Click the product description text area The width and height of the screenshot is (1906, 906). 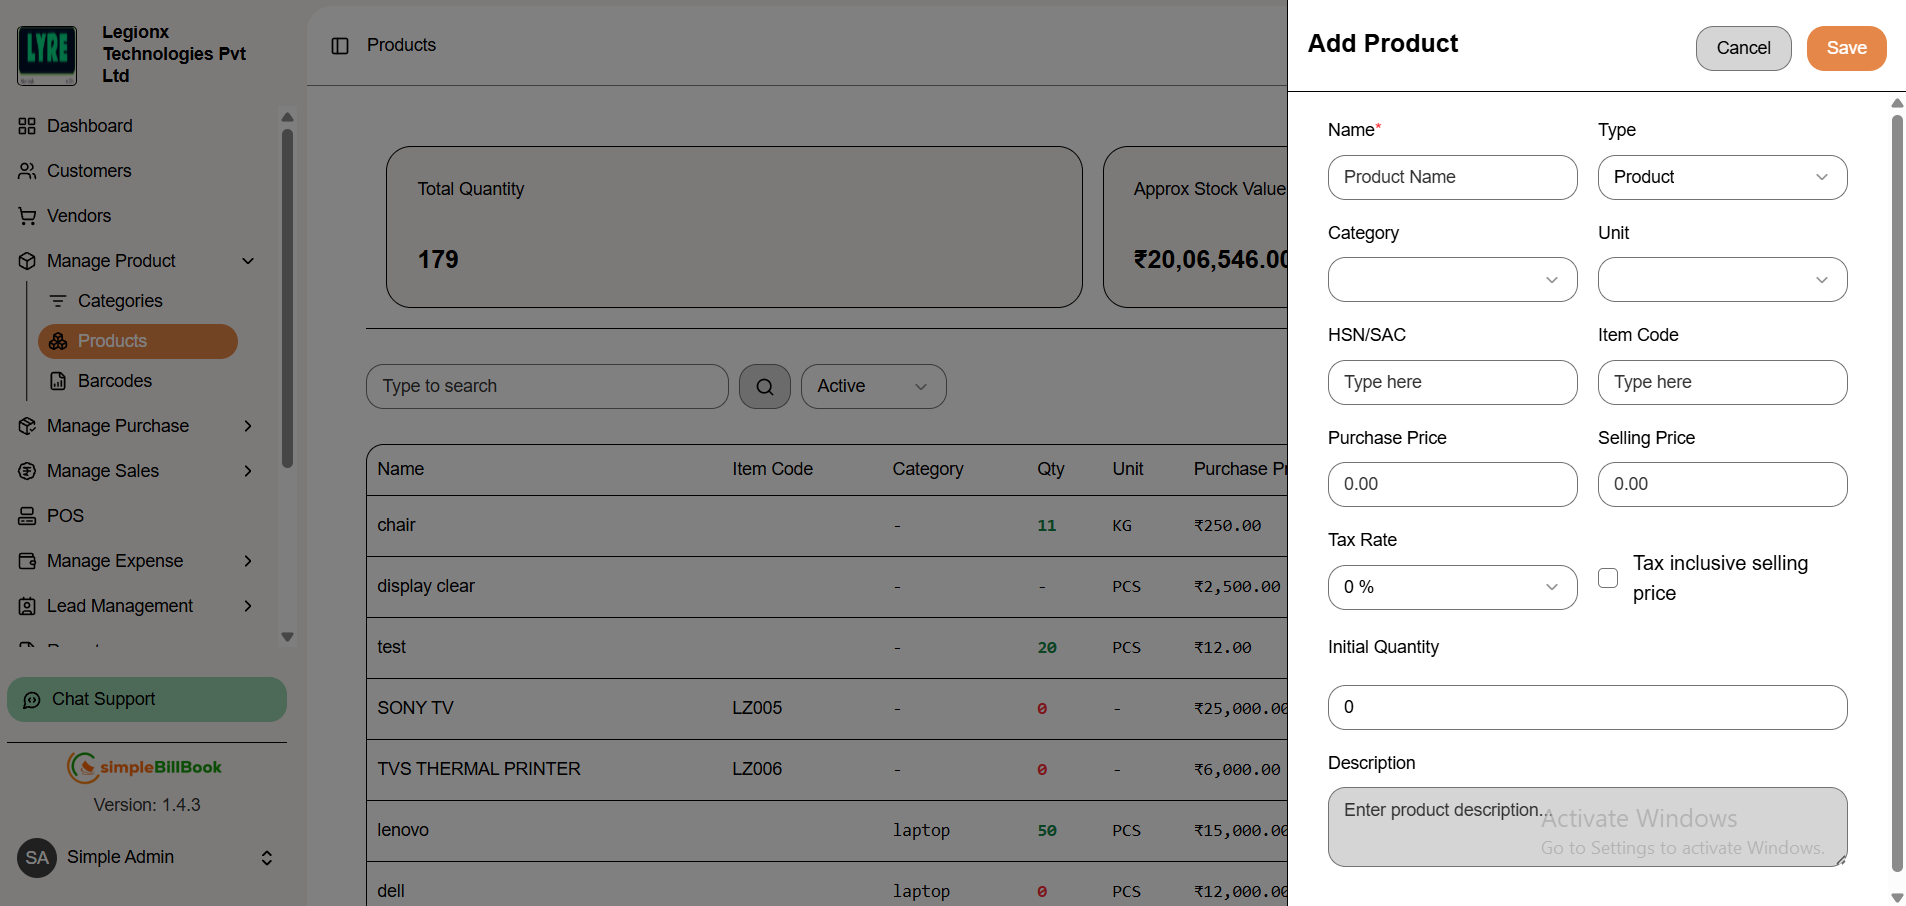(x=1587, y=827)
